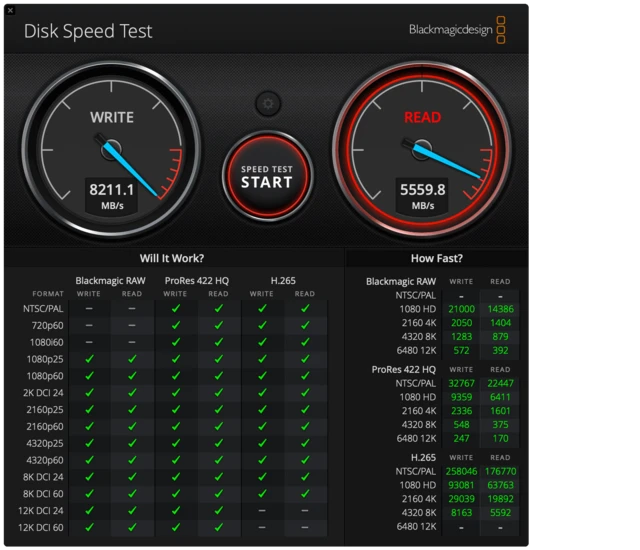Click the 19892 H.265 2160 4K read value
Viewport: 640px width, 550px height.
point(500,499)
